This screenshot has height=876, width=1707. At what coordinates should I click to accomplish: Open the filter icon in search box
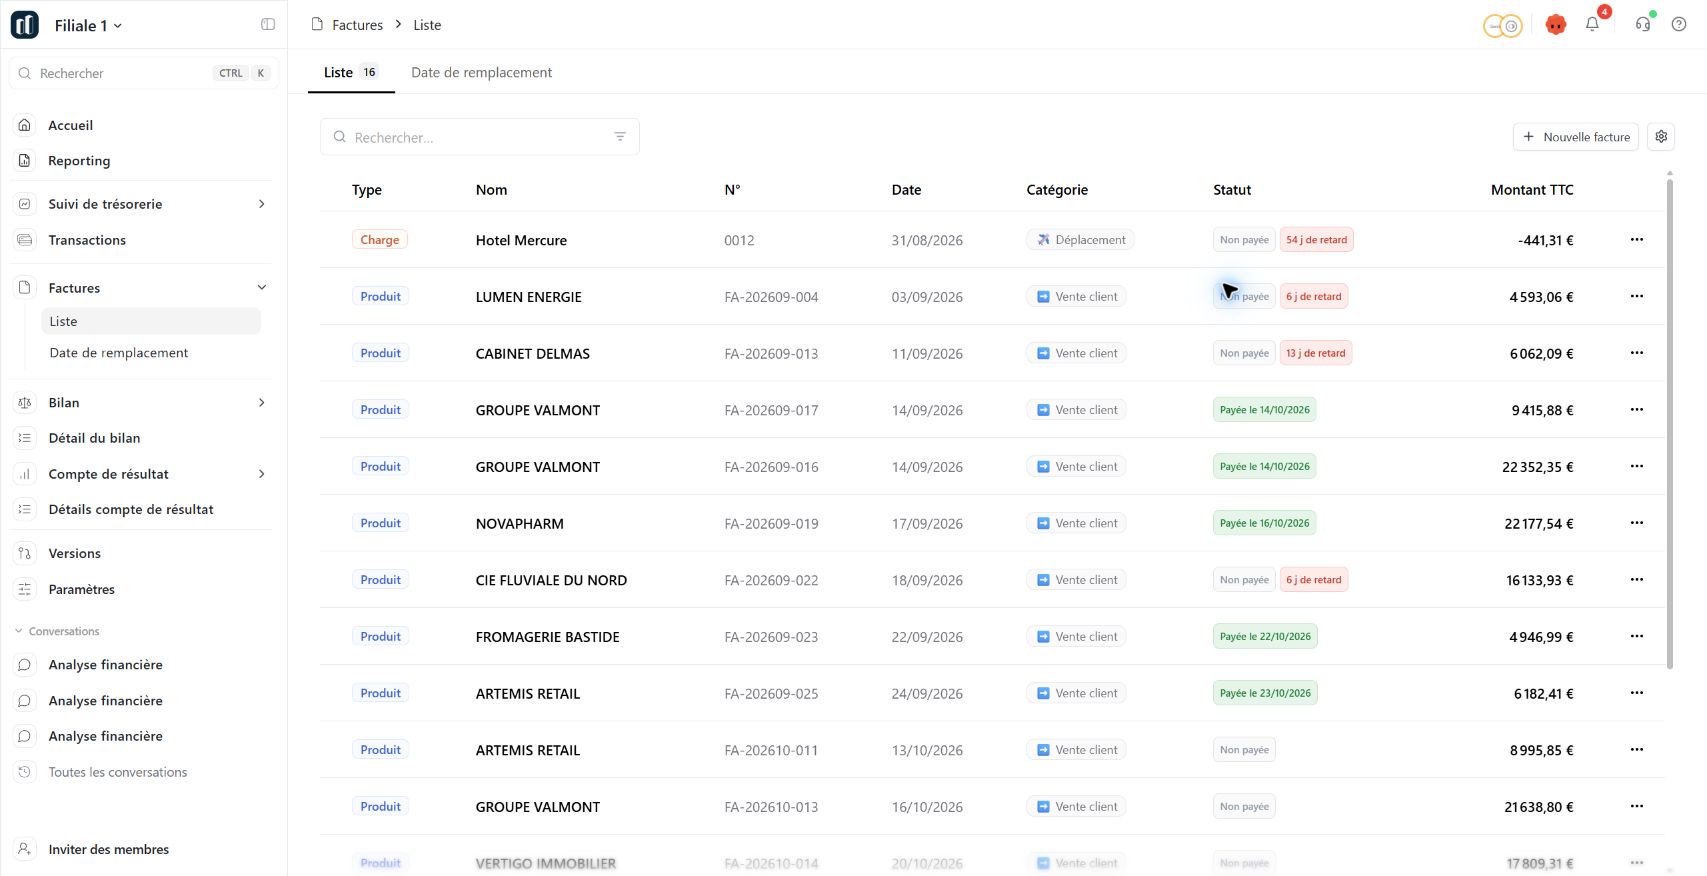point(620,137)
